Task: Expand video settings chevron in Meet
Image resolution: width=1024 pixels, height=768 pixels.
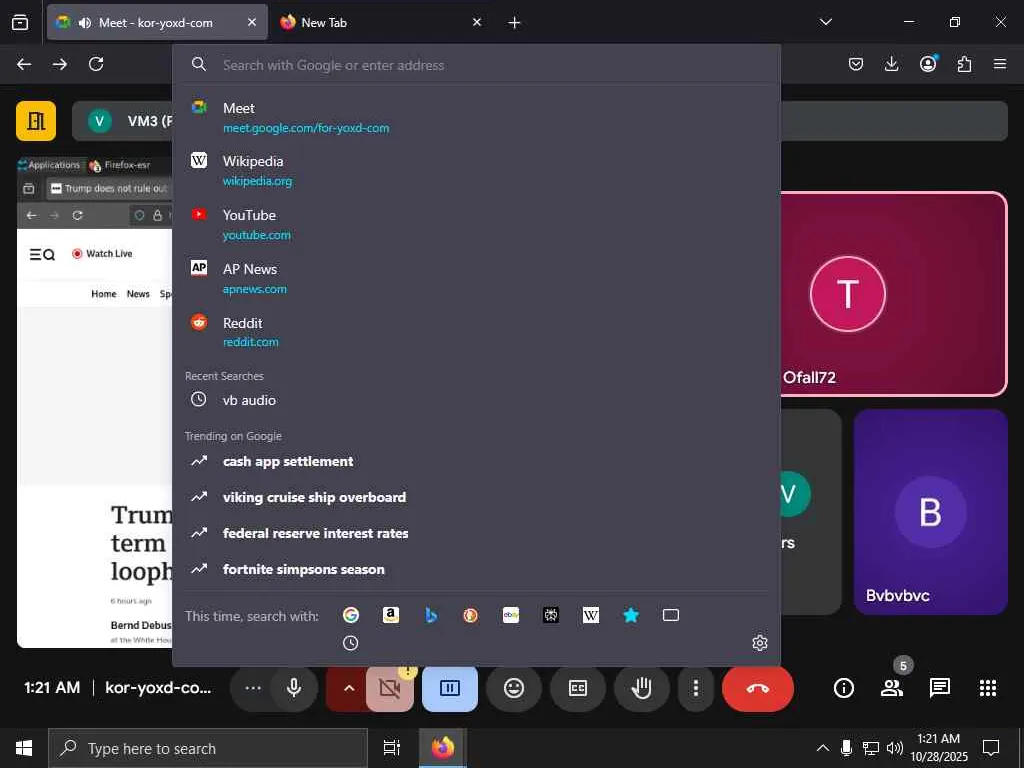Action: (349, 688)
